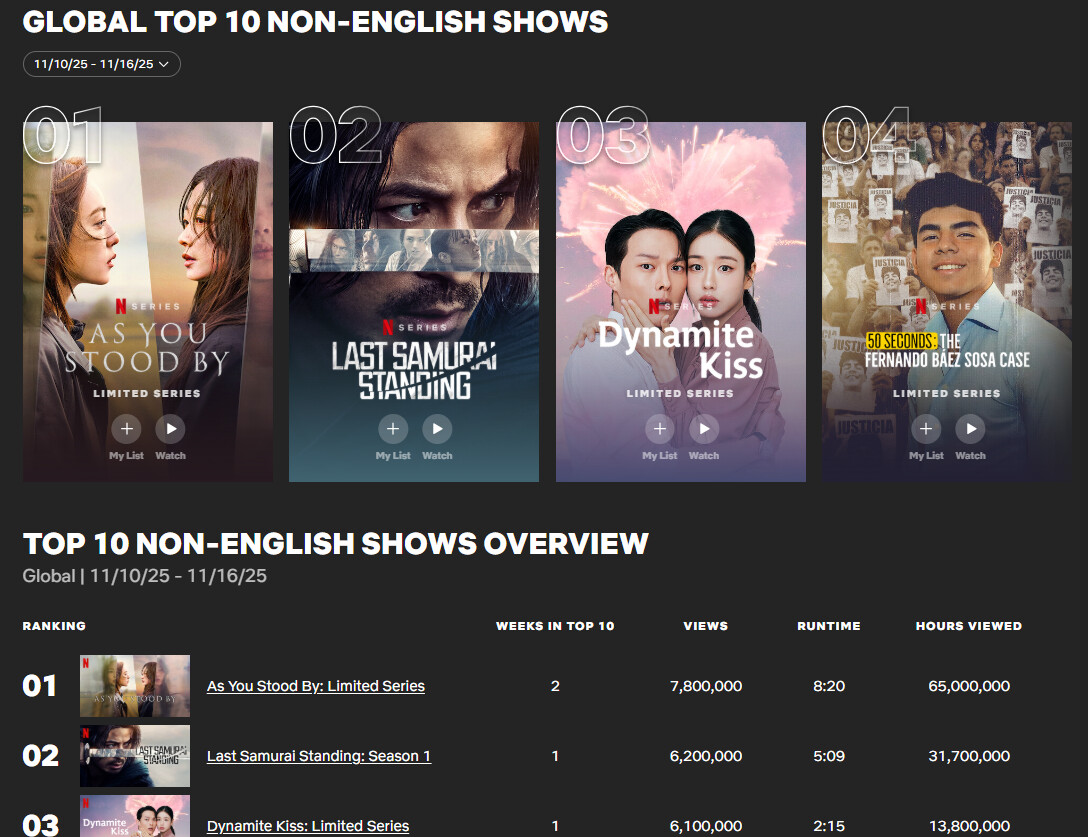Select the 6,100,000 views value

pyautogui.click(x=706, y=826)
